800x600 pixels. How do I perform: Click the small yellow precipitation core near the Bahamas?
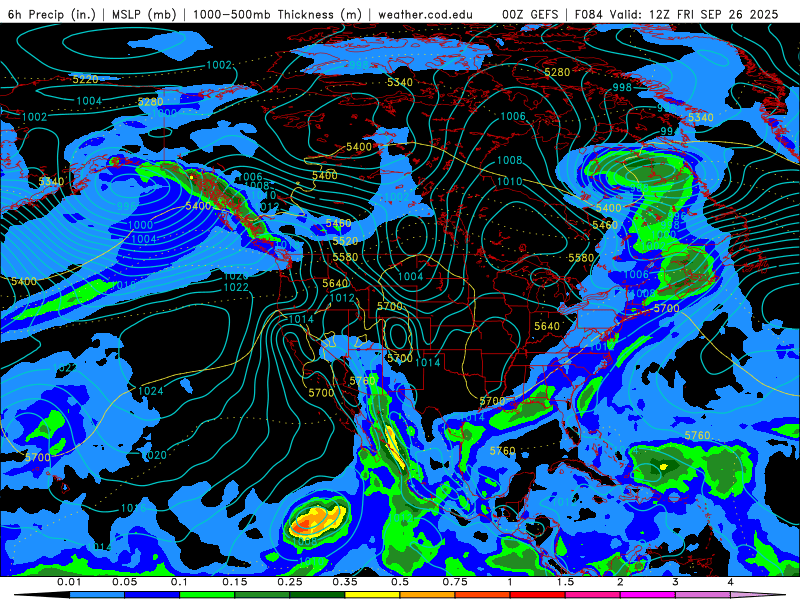663,466
